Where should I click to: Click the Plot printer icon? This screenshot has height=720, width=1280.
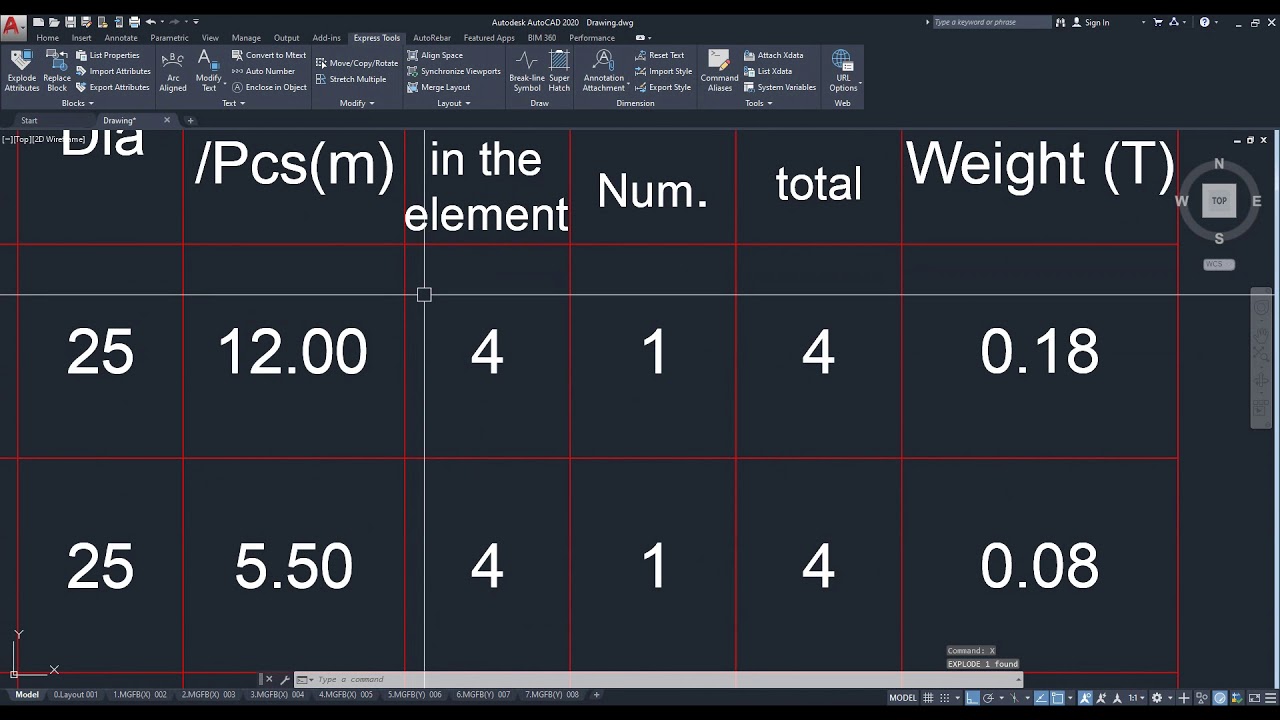[135, 22]
